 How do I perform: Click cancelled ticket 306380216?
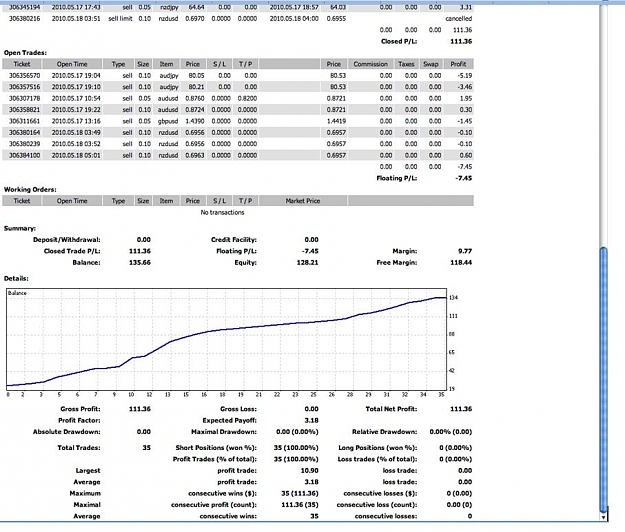238,18
